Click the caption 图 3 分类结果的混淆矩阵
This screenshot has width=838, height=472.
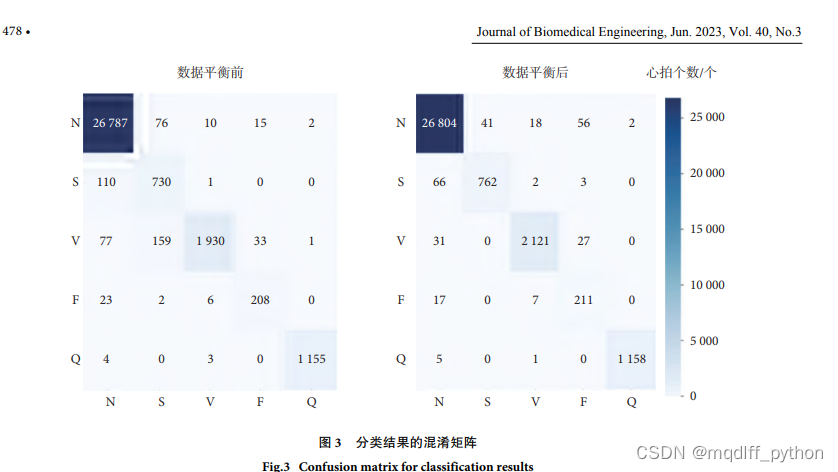[397, 443]
